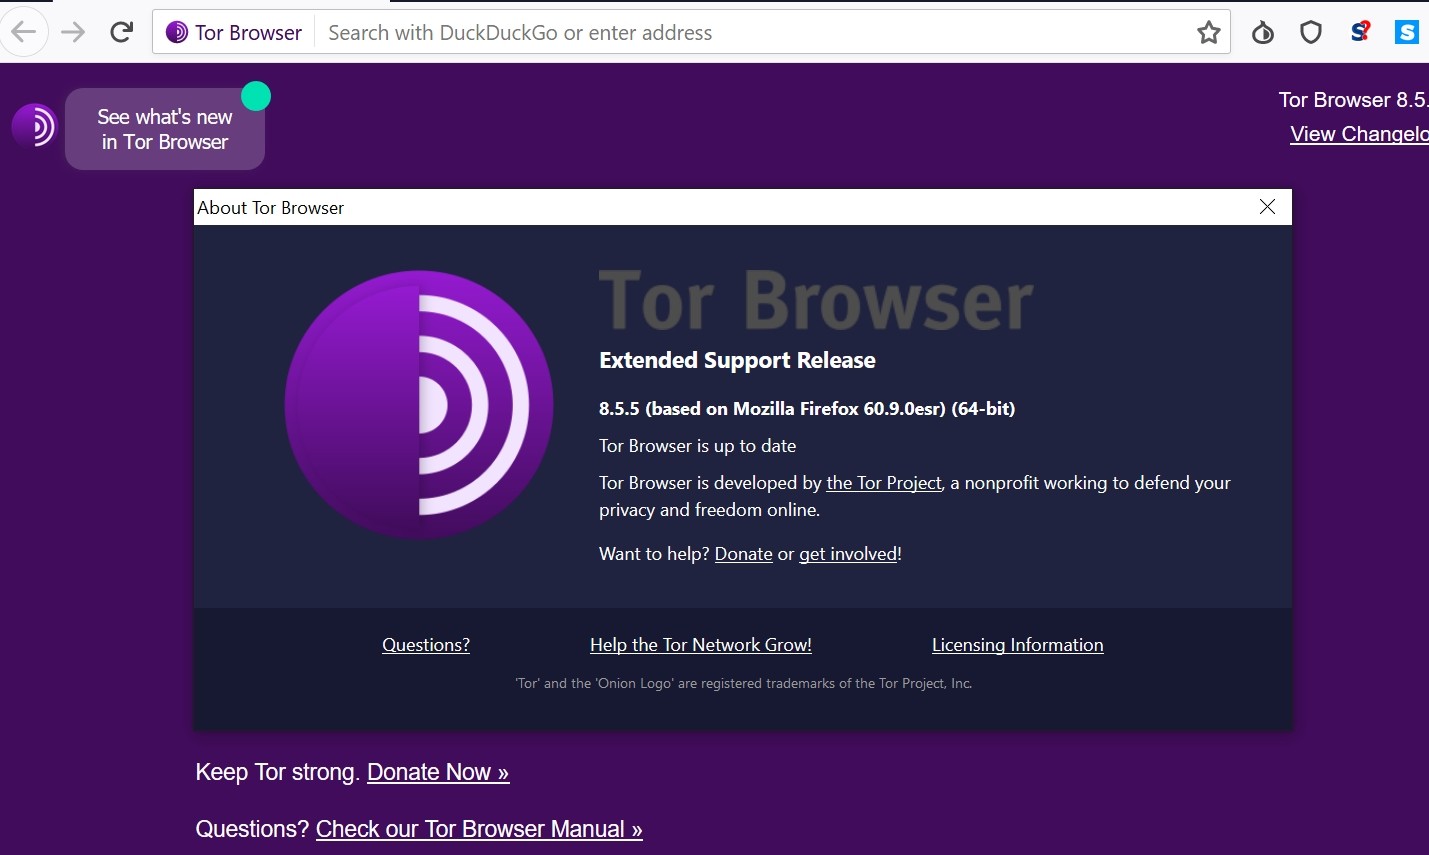
Task: Open the Tor onion button in toolbar
Action: pyautogui.click(x=1263, y=33)
